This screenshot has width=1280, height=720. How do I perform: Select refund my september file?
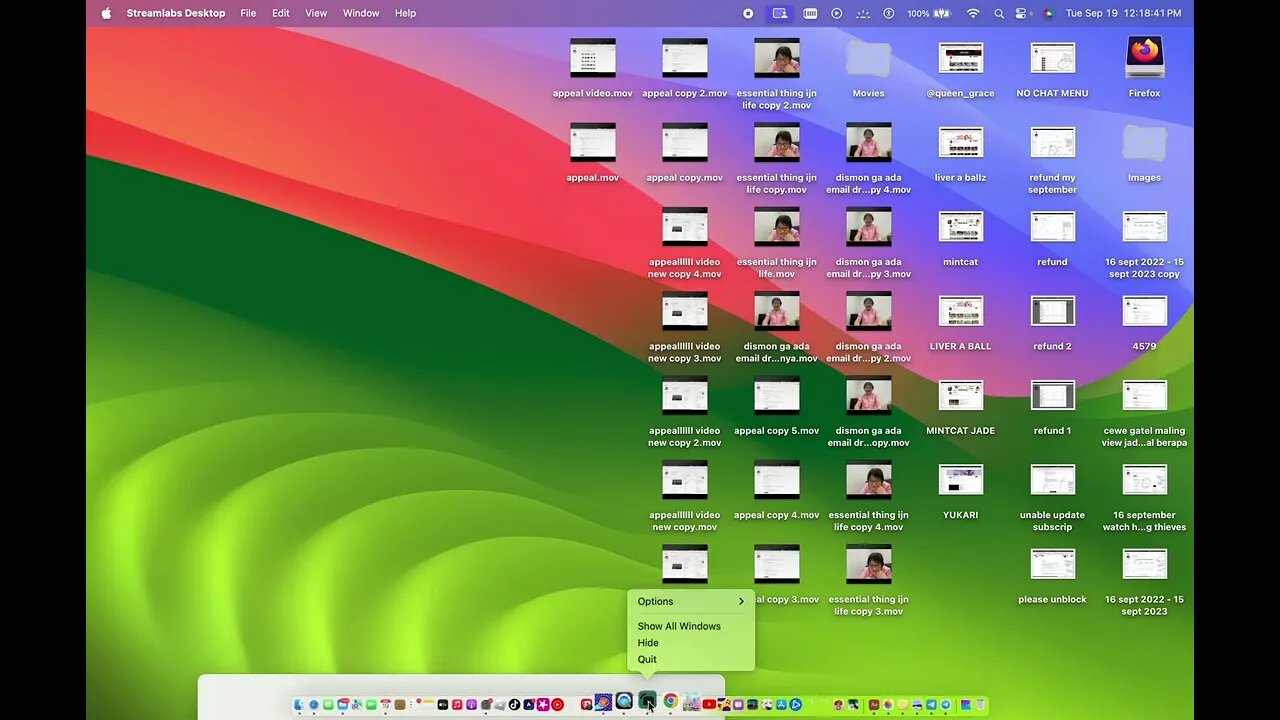(x=1053, y=142)
